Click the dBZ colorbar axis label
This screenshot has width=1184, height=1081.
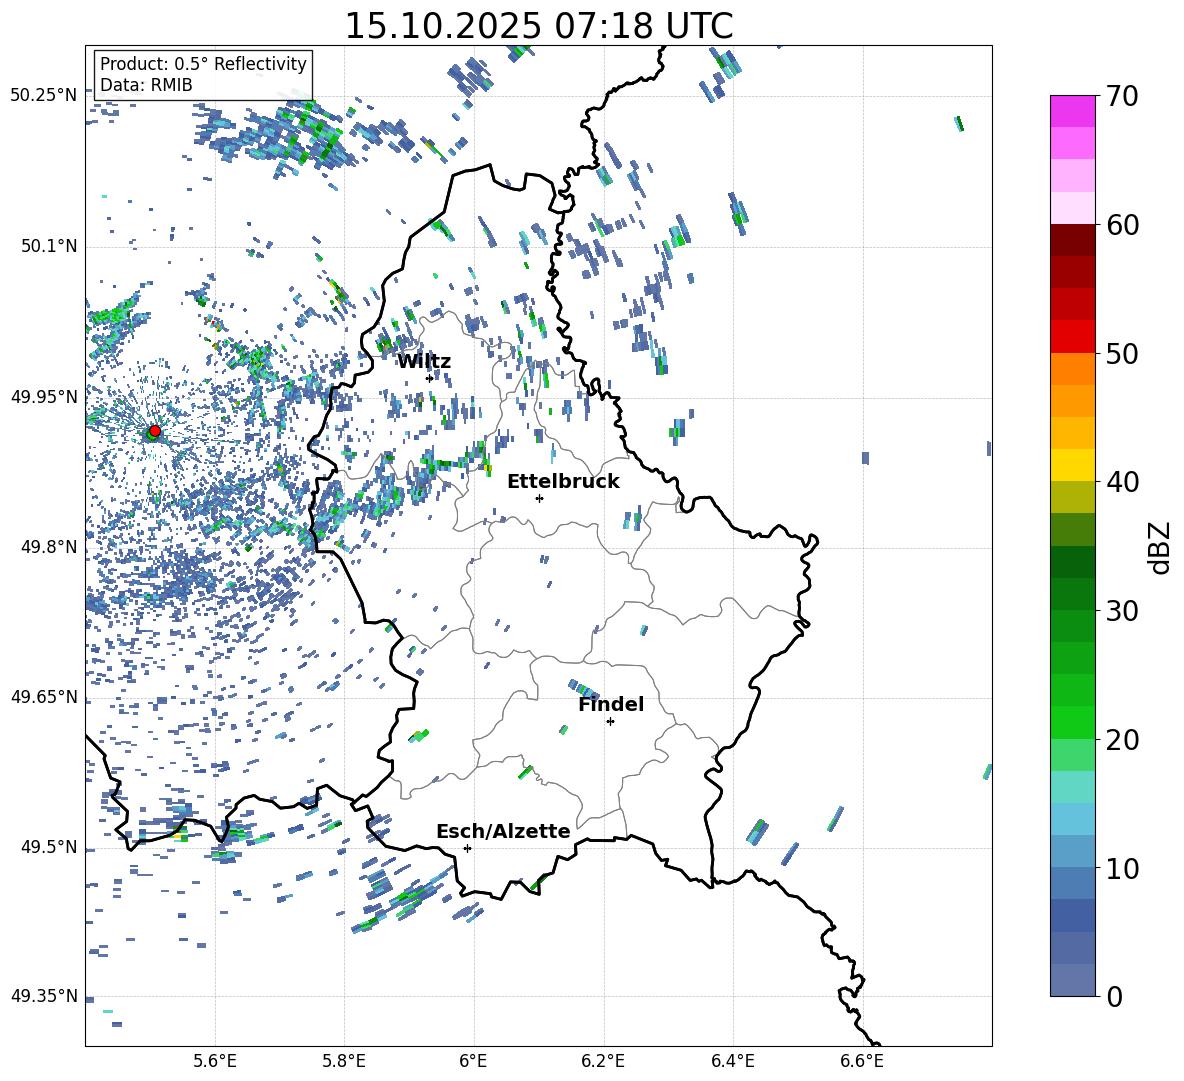click(1160, 547)
